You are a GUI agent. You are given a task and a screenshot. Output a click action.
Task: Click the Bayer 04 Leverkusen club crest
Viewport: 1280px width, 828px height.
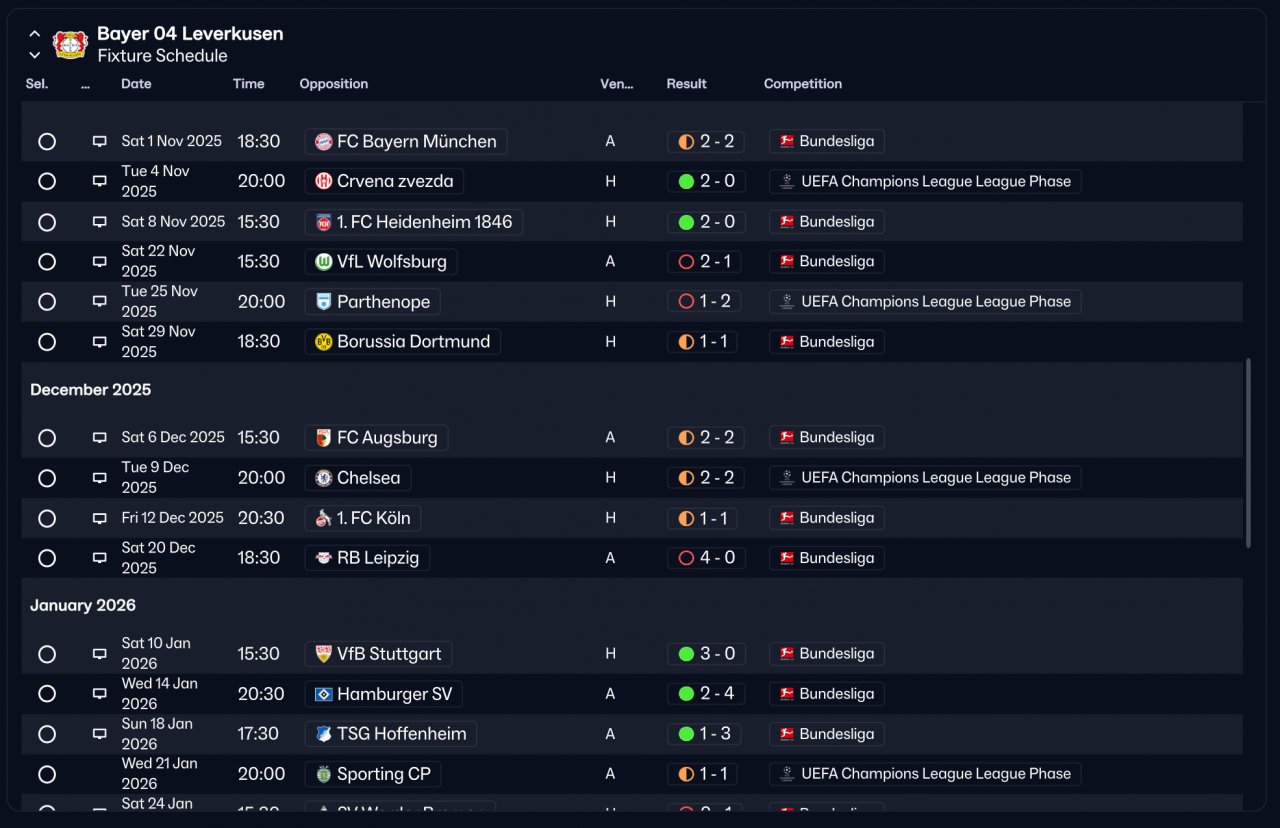coord(71,45)
